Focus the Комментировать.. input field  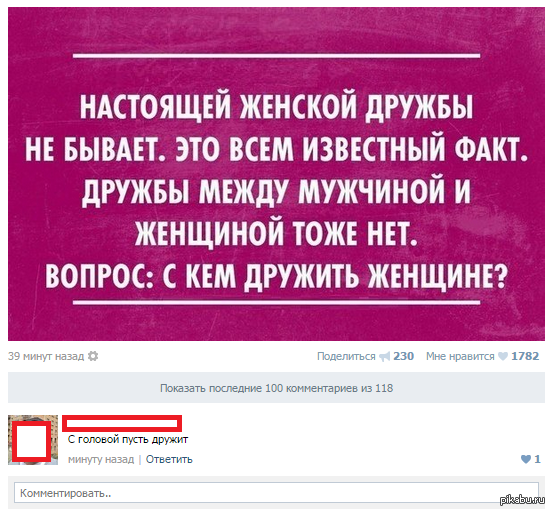point(276,493)
